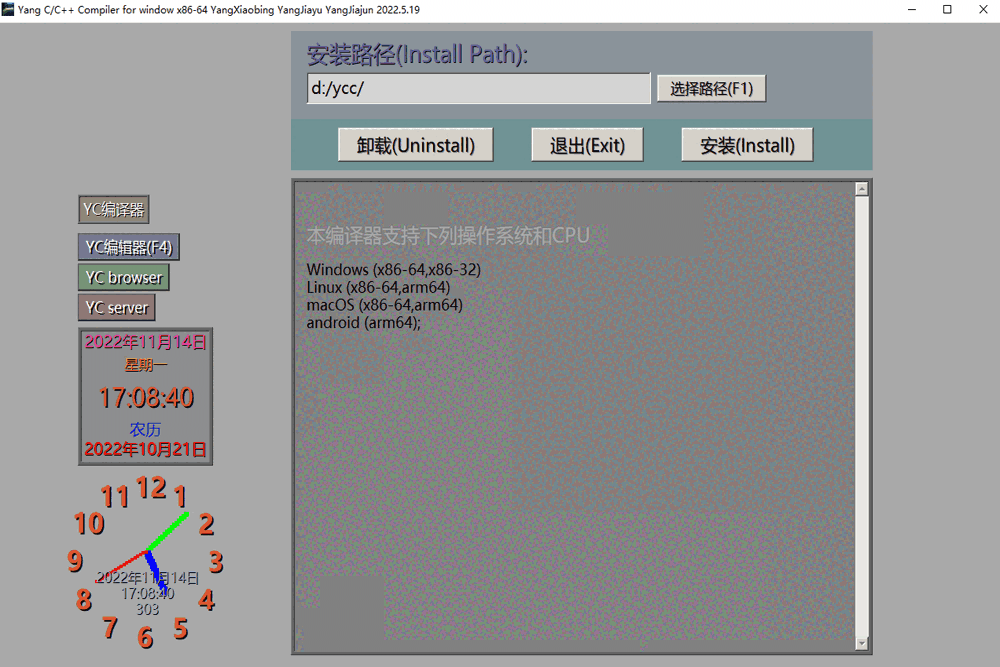Click the 农历 lunar calendar label
The image size is (1000, 667).
coord(145,429)
